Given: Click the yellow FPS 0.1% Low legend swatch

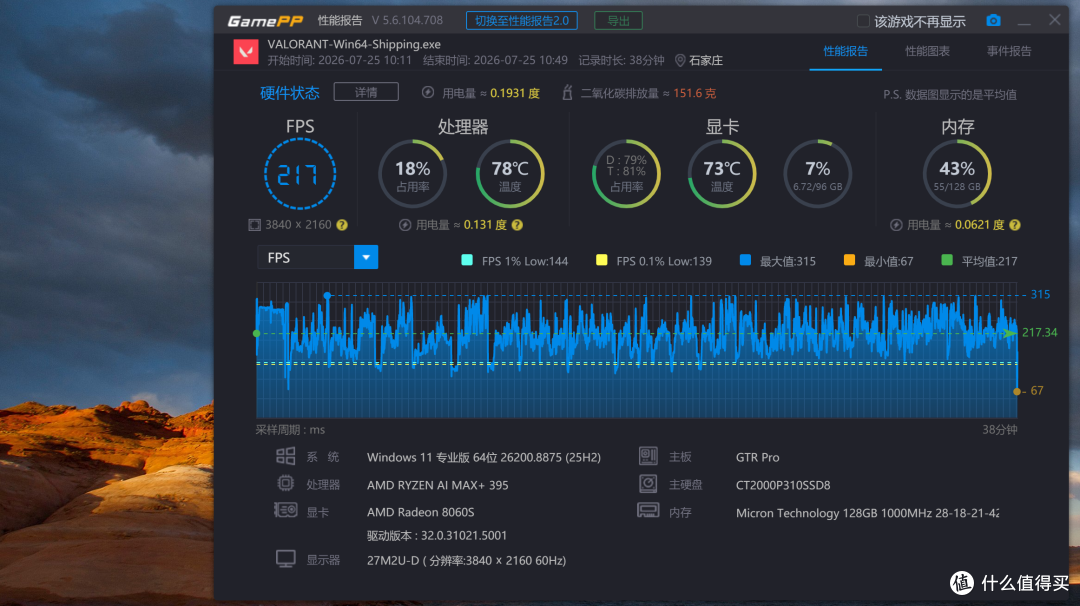Looking at the screenshot, I should tap(601, 260).
